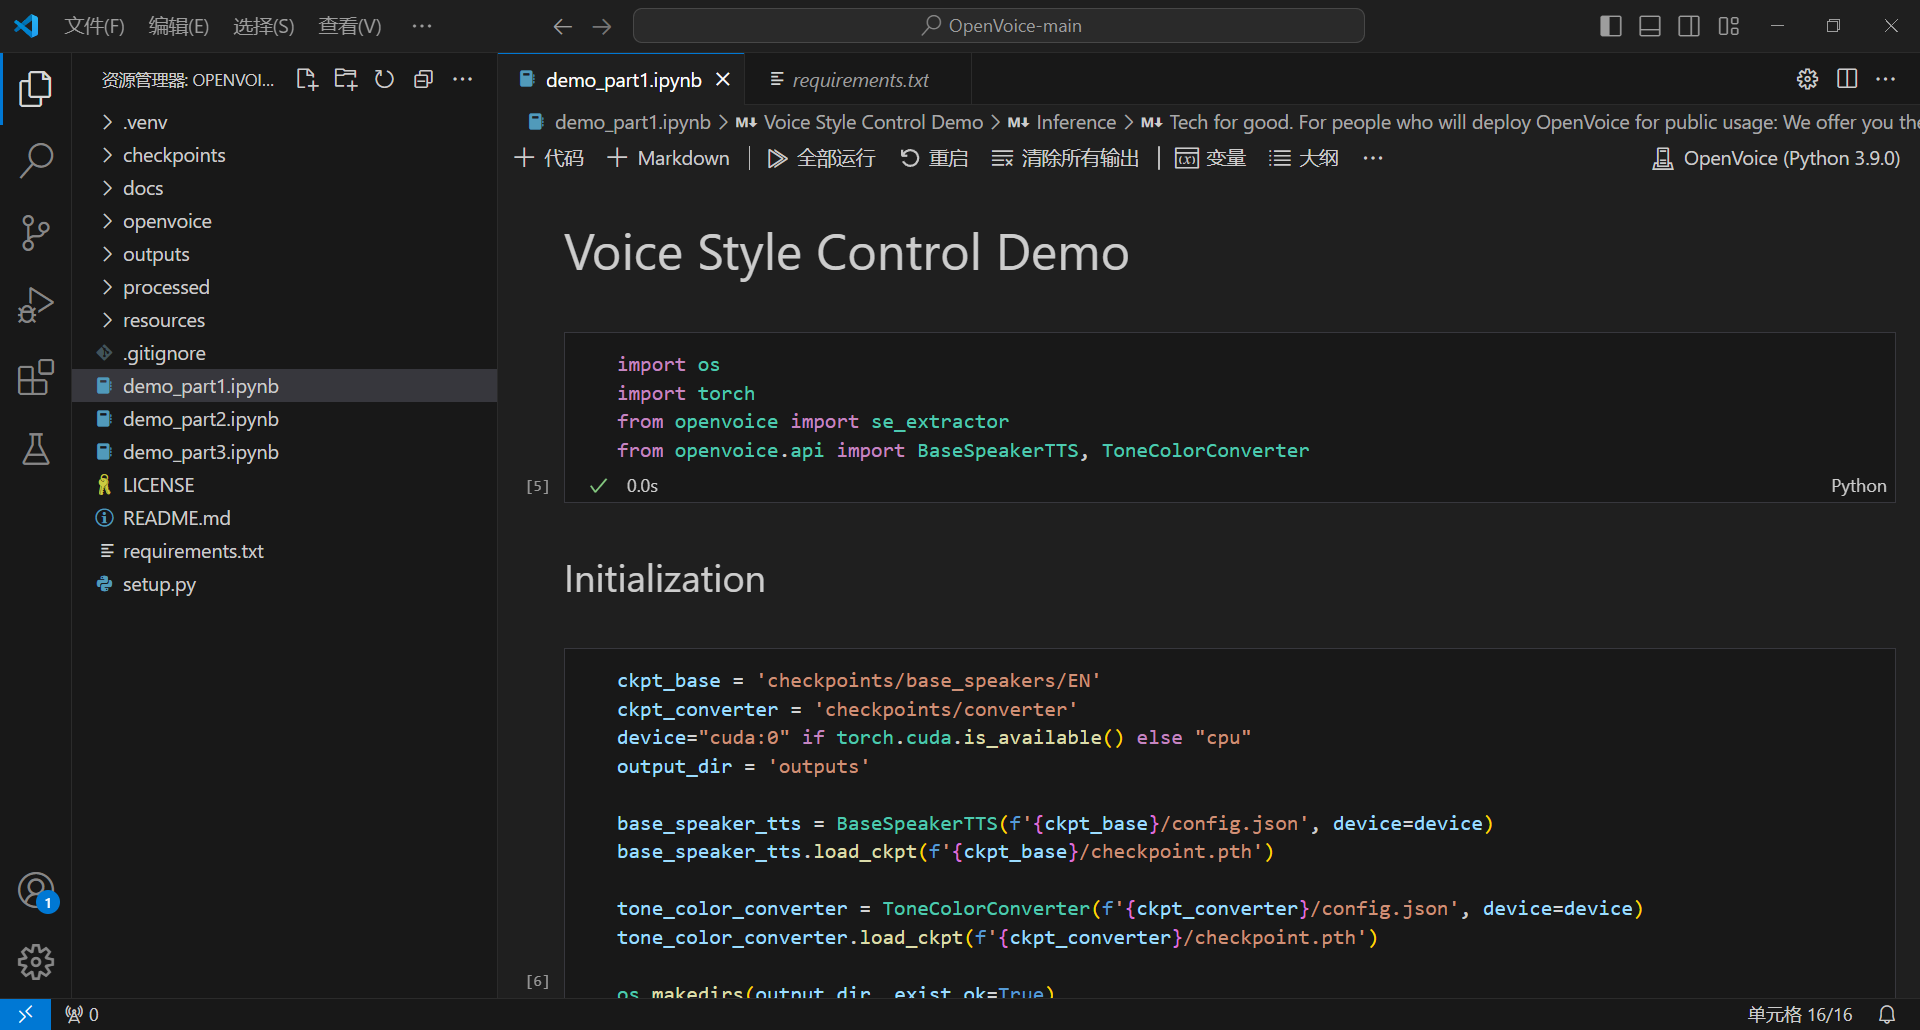Open Explorer views and more actions menu
The width and height of the screenshot is (1920, 1030).
tap(463, 79)
